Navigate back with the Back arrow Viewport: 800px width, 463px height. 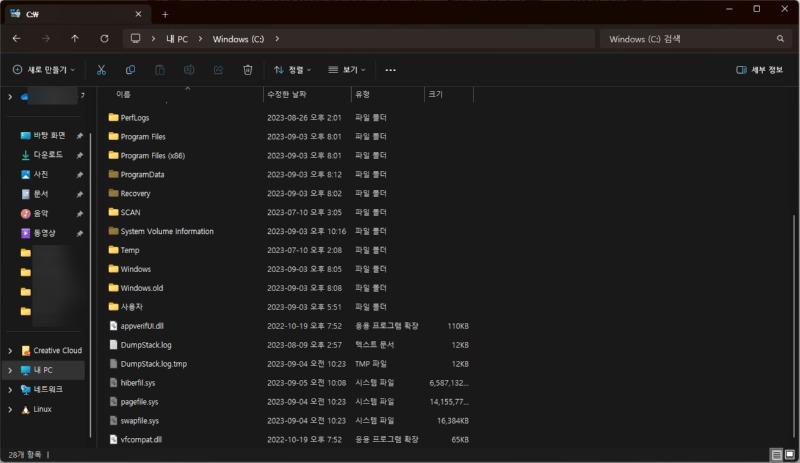(x=16, y=38)
